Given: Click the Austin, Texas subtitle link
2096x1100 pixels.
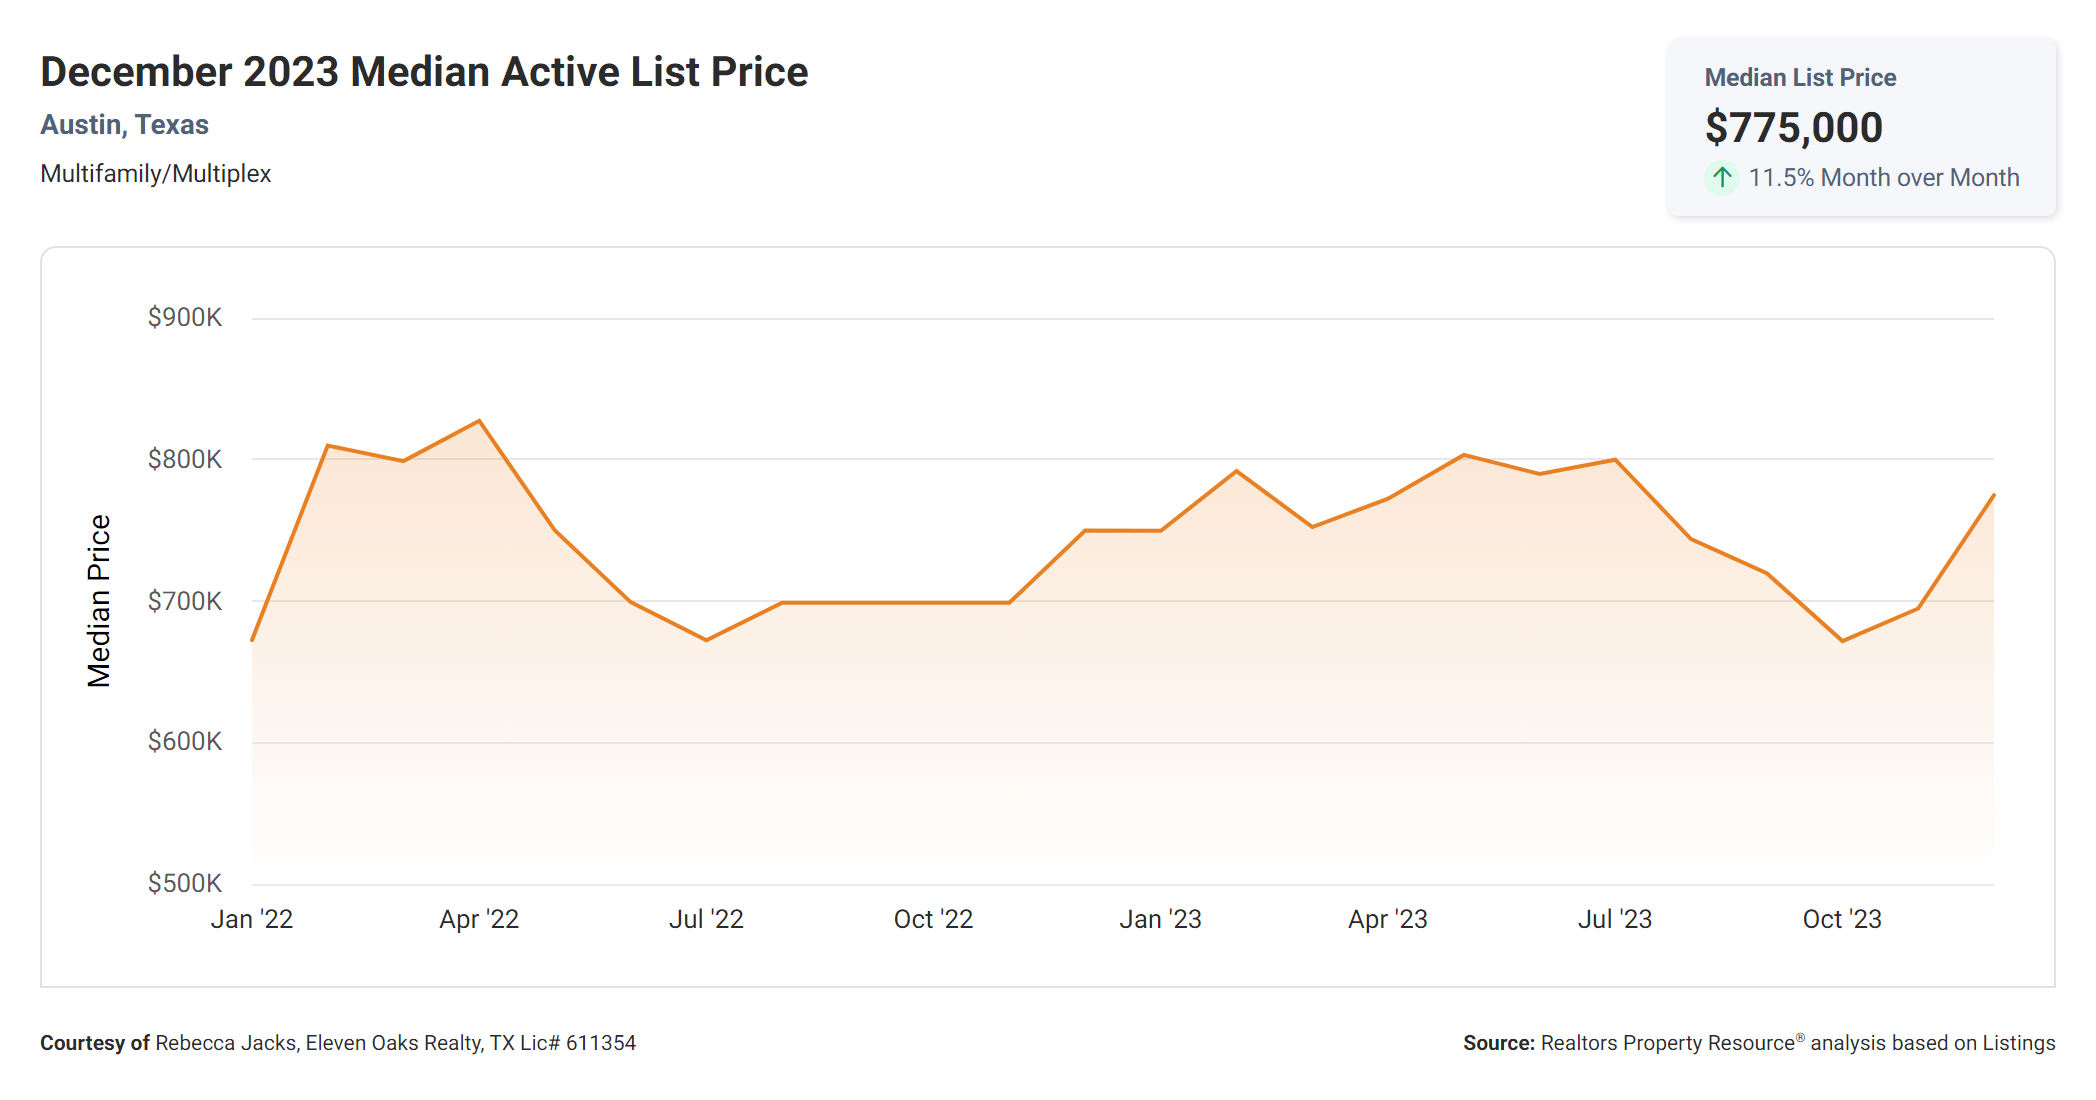Looking at the screenshot, I should click(x=125, y=125).
